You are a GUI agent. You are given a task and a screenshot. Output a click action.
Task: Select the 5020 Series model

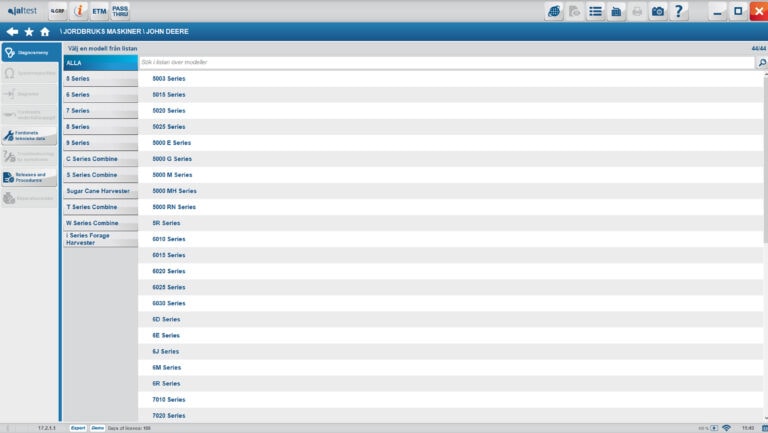(x=451, y=111)
